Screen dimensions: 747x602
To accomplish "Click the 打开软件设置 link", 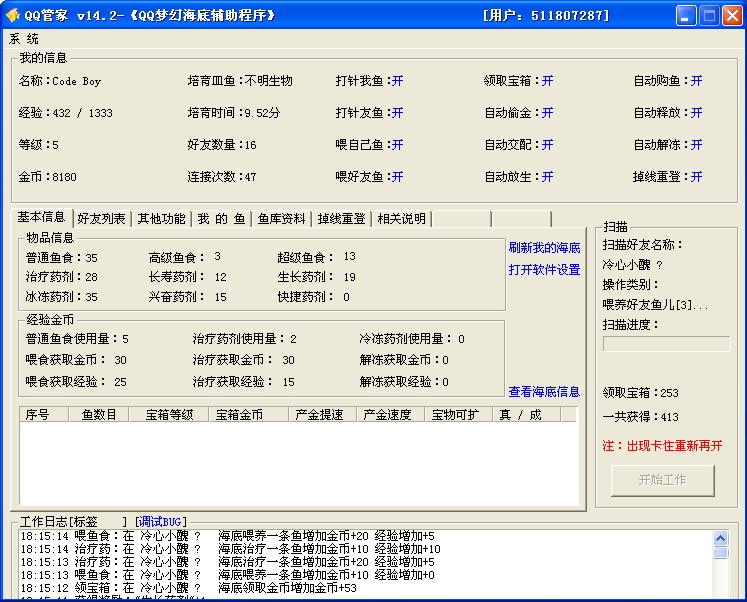I will [x=543, y=270].
